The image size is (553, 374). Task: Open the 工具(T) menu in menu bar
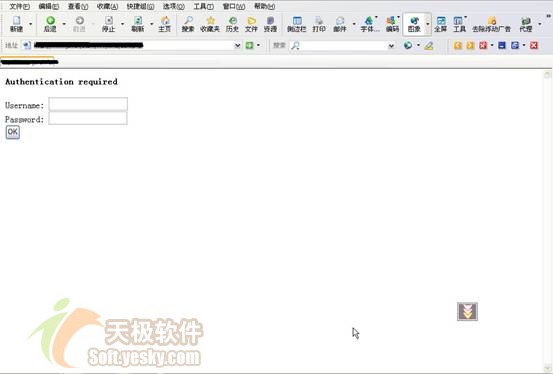203,6
